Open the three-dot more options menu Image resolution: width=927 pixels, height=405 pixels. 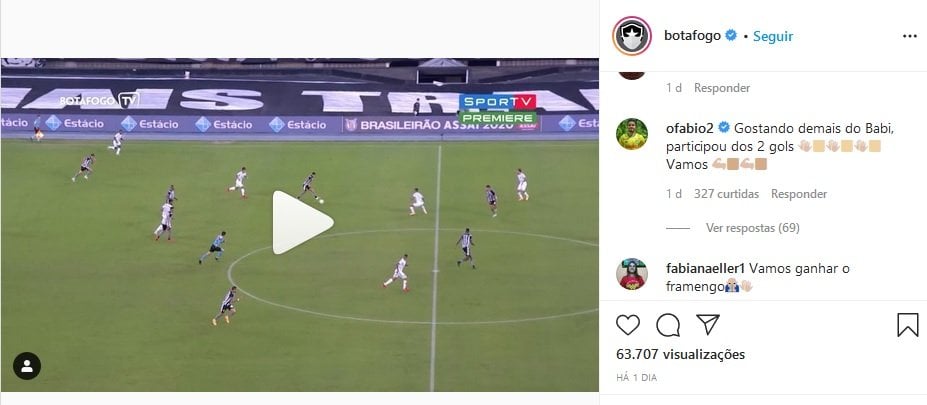909,36
